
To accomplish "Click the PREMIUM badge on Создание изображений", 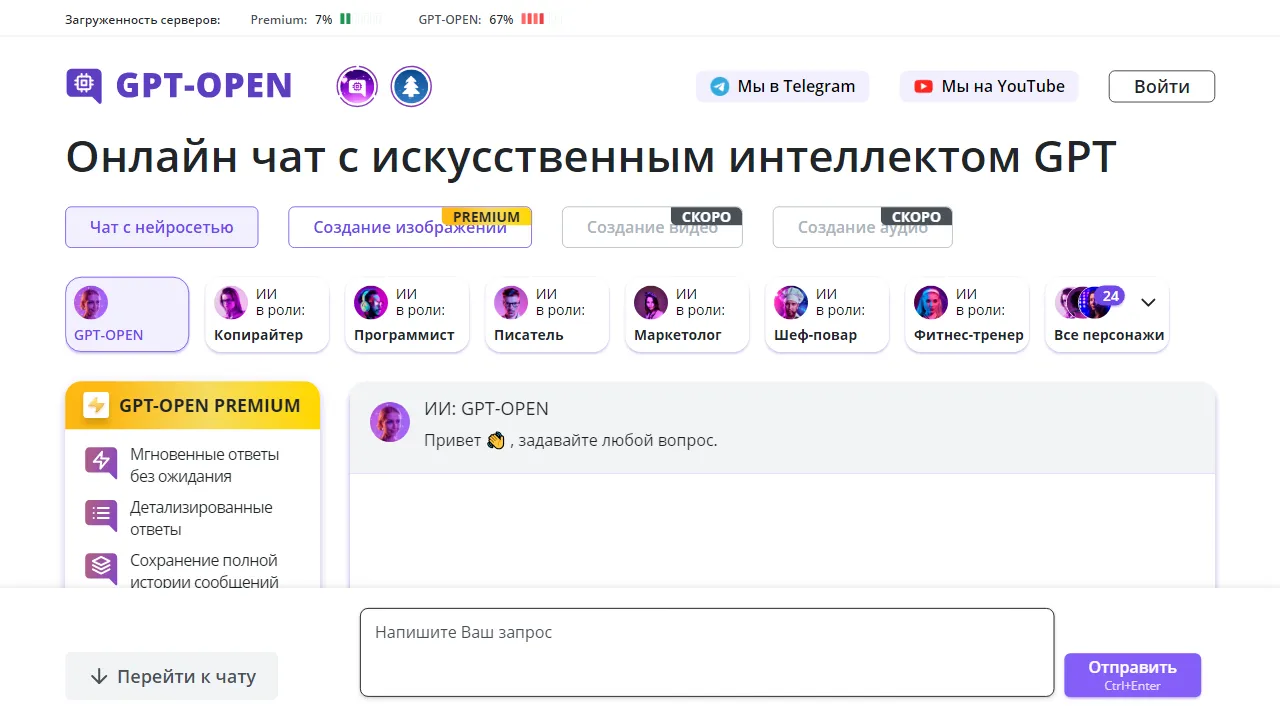I will [486, 217].
